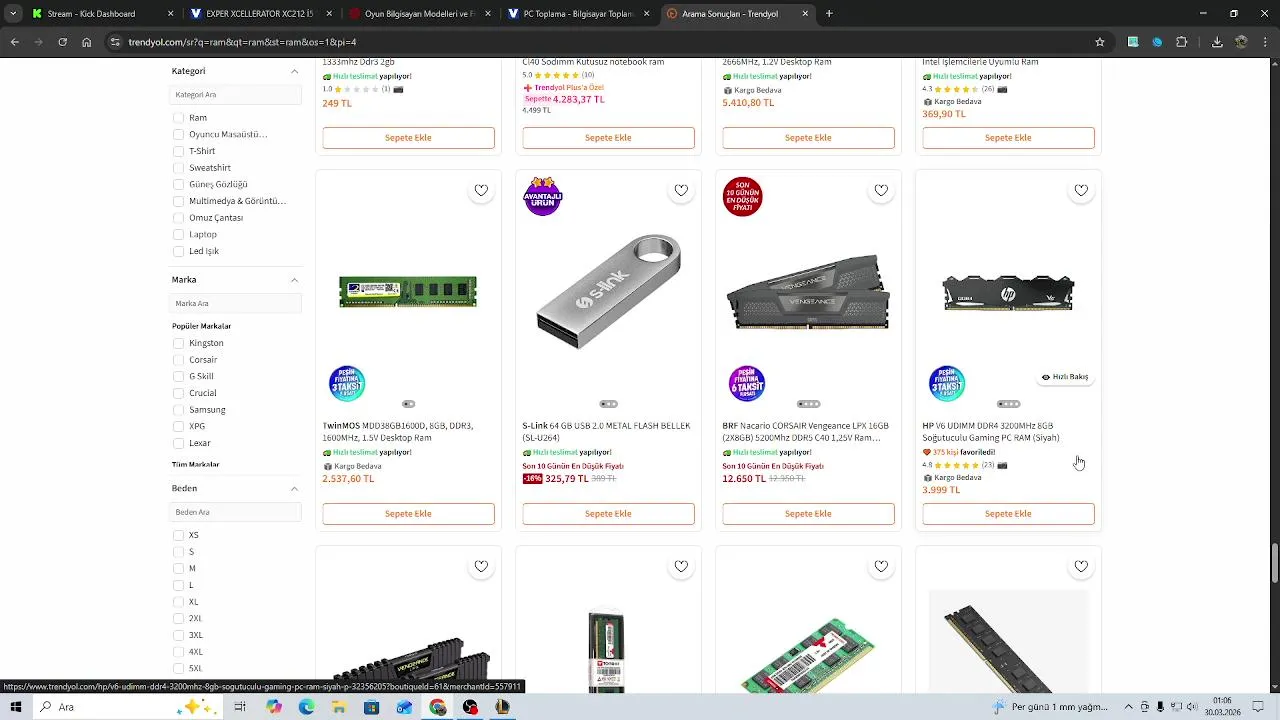Check the Laptop category checkbox
Viewport: 1280px width, 720px height.
(178, 235)
